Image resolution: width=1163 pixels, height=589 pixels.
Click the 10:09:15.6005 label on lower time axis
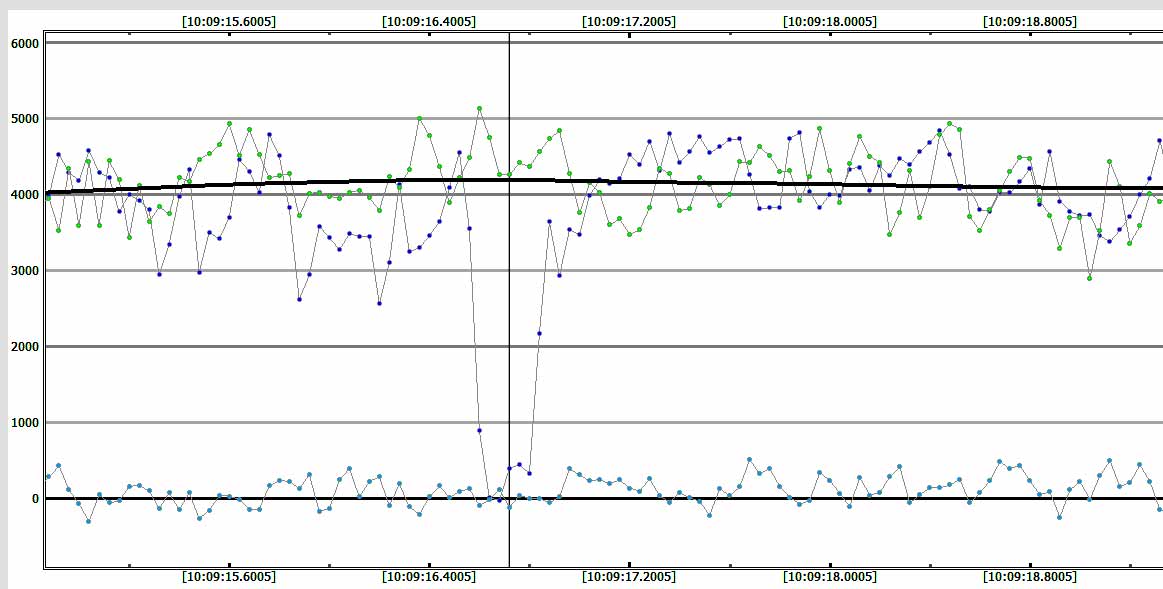click(228, 576)
